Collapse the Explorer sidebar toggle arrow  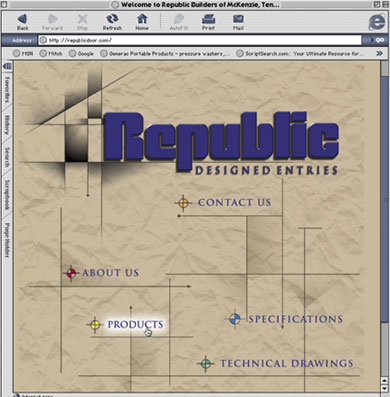point(7,66)
